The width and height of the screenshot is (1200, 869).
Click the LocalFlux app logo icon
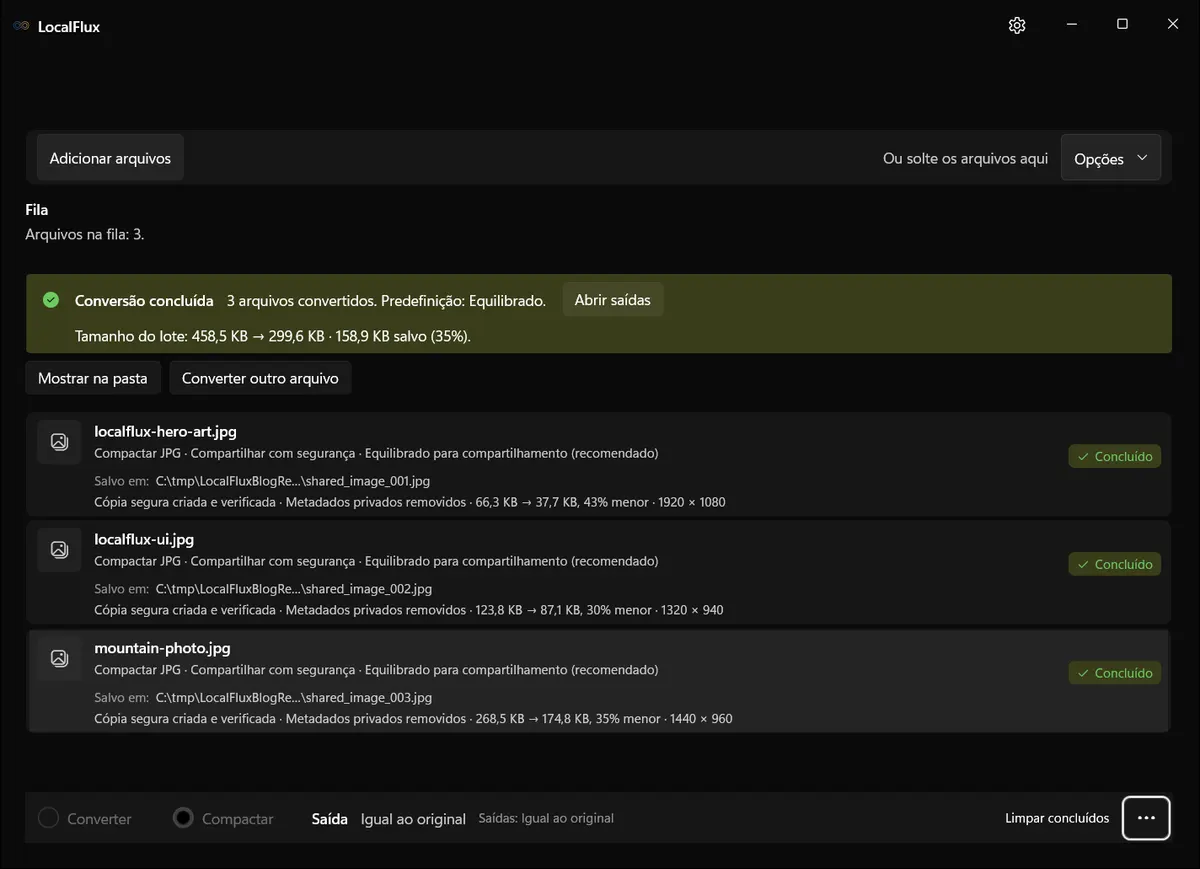tap(21, 26)
